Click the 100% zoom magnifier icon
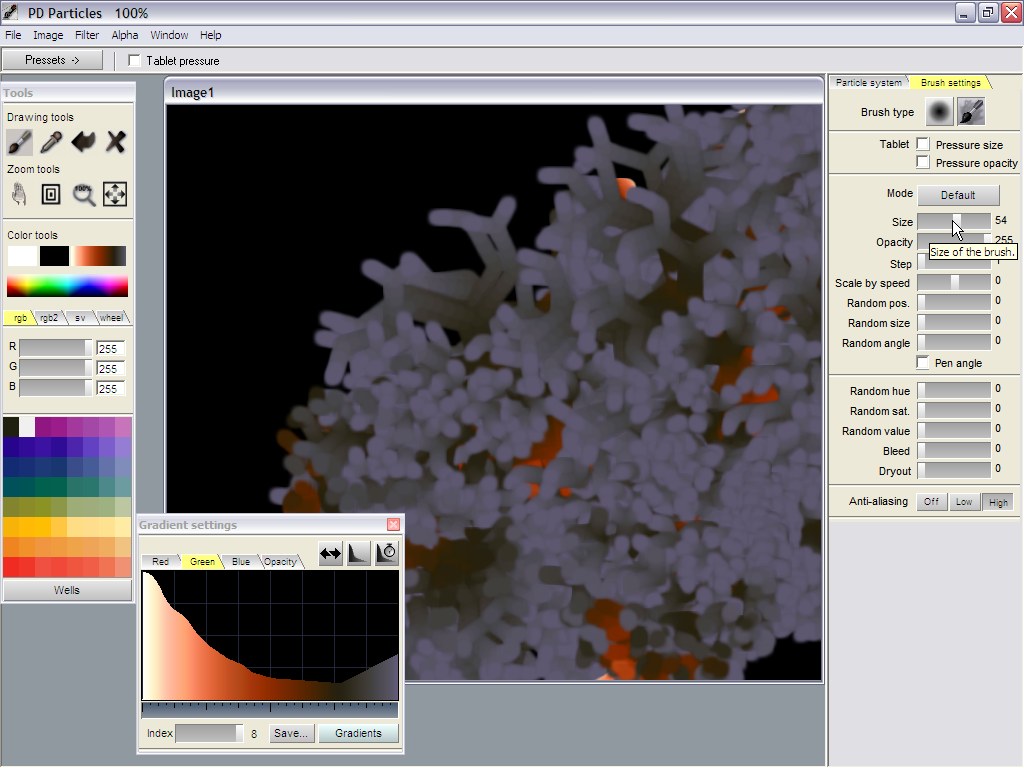This screenshot has width=1024, height=768. click(84, 194)
